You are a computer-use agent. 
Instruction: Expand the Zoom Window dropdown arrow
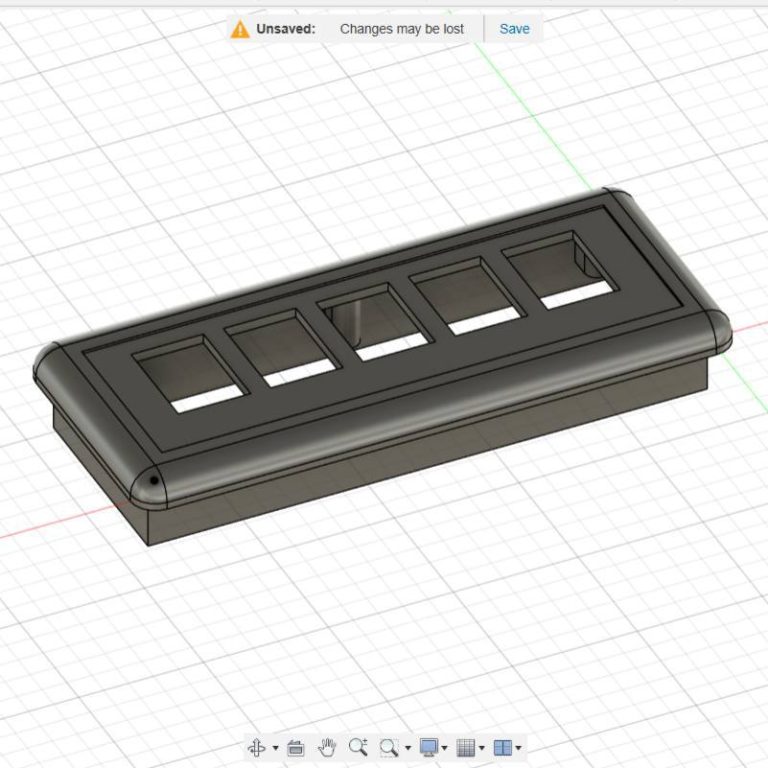click(408, 748)
